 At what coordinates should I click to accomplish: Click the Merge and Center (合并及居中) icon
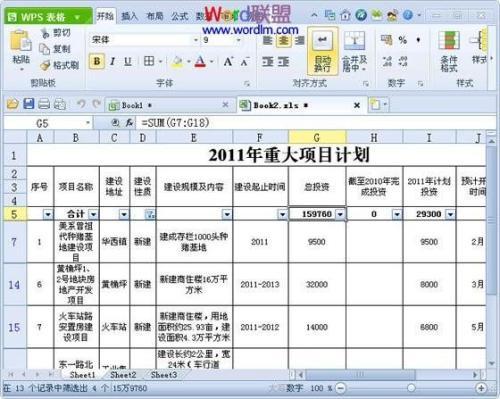coord(354,41)
